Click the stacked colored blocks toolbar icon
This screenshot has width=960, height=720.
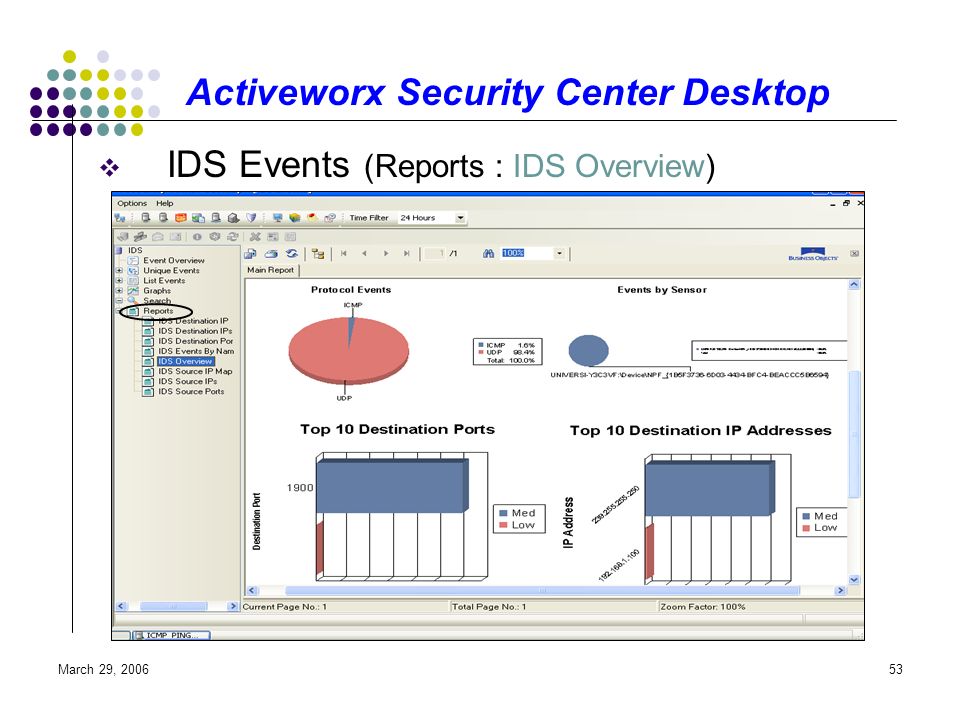(295, 218)
